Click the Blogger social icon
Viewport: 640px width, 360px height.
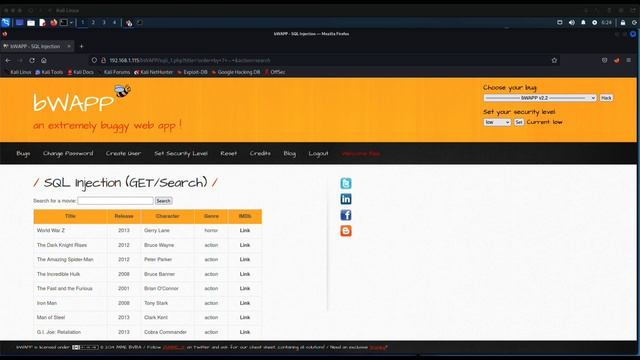[x=346, y=231]
